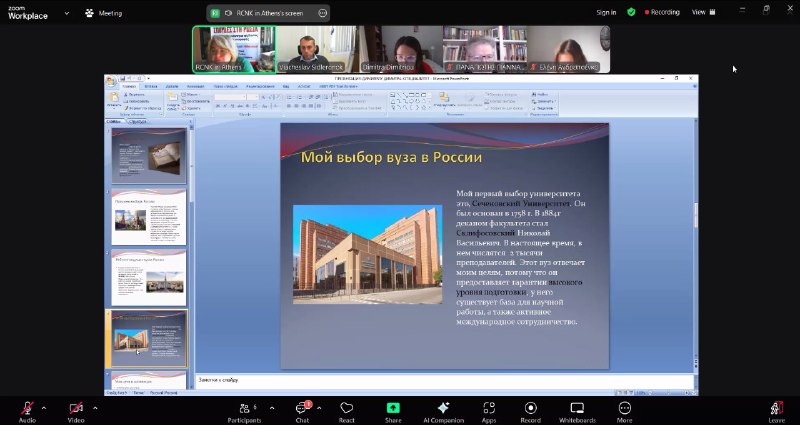Open options for RCNK in Athens's screen share

(322, 13)
